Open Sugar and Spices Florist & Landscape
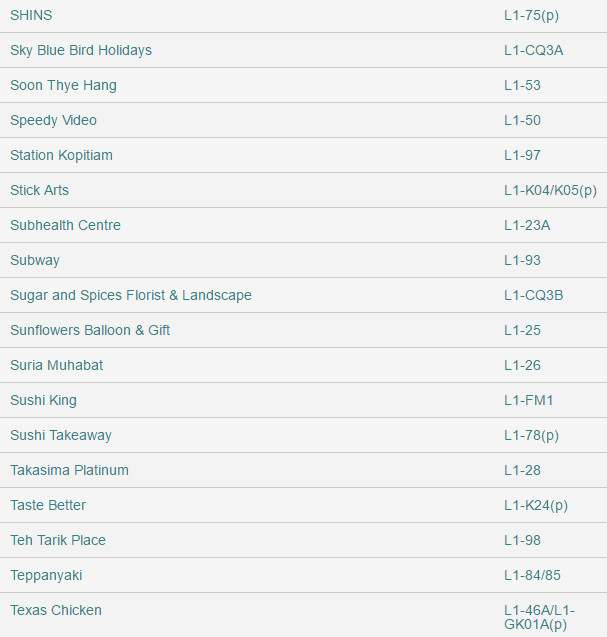This screenshot has height=637, width=607. point(130,296)
